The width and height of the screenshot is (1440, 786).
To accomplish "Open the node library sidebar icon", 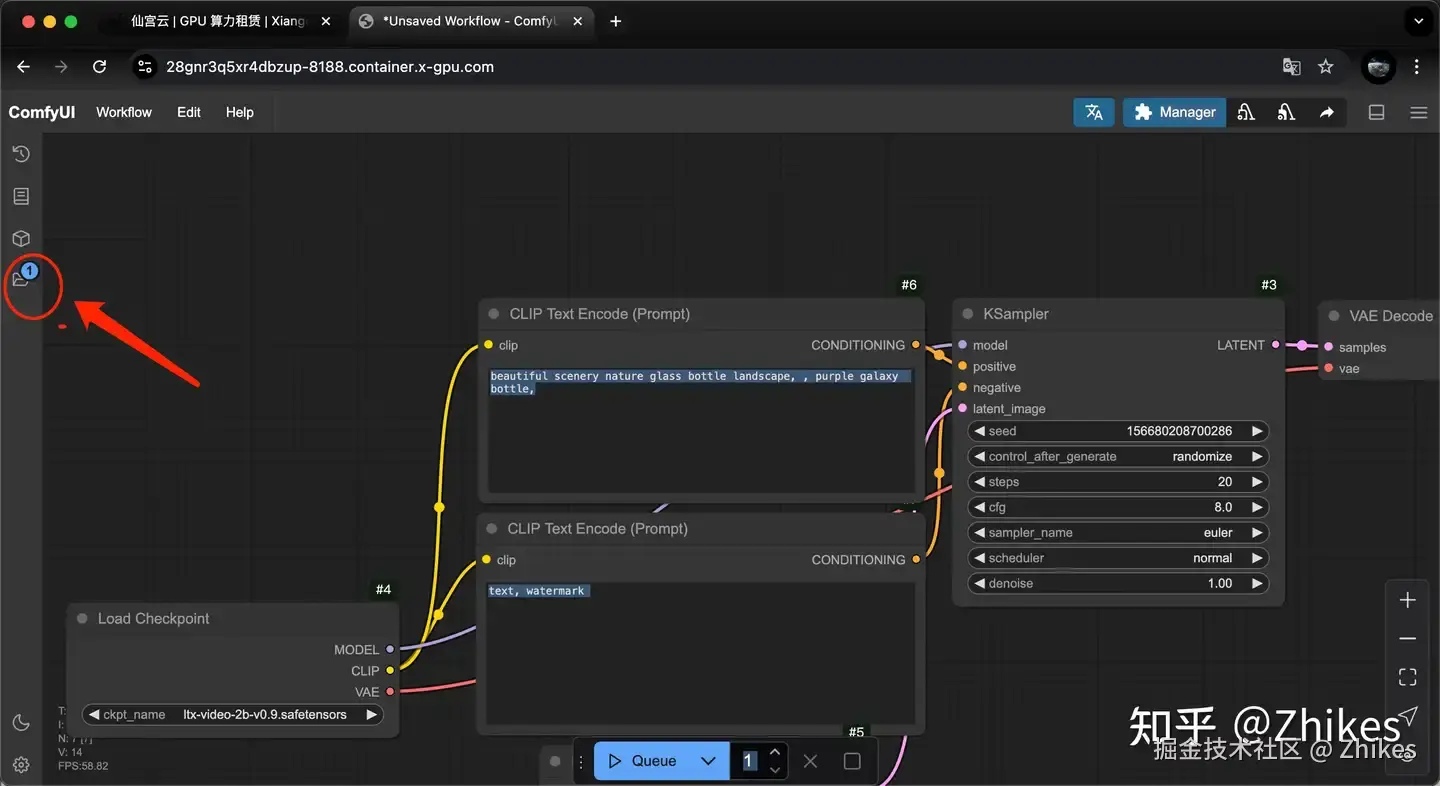I will pos(21,196).
